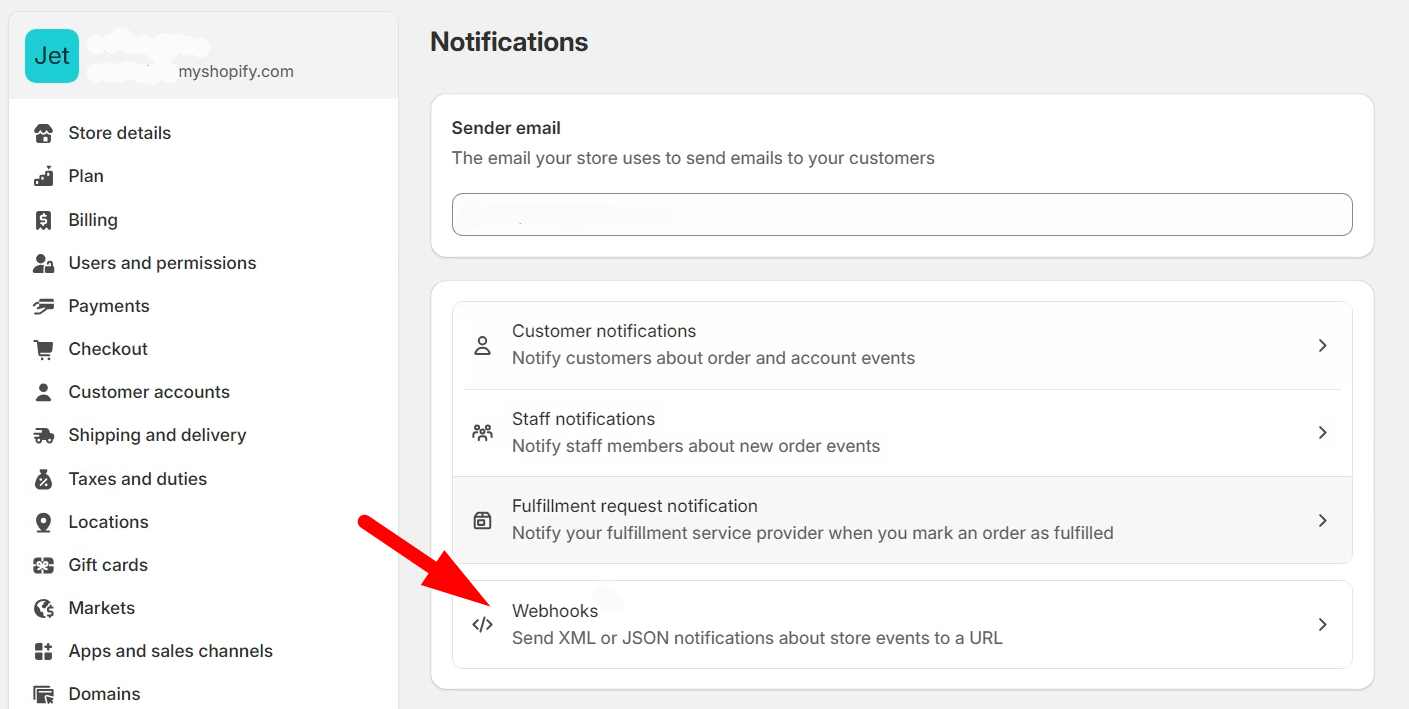
Task: Select Taxes and duties in sidebar
Action: 137,479
